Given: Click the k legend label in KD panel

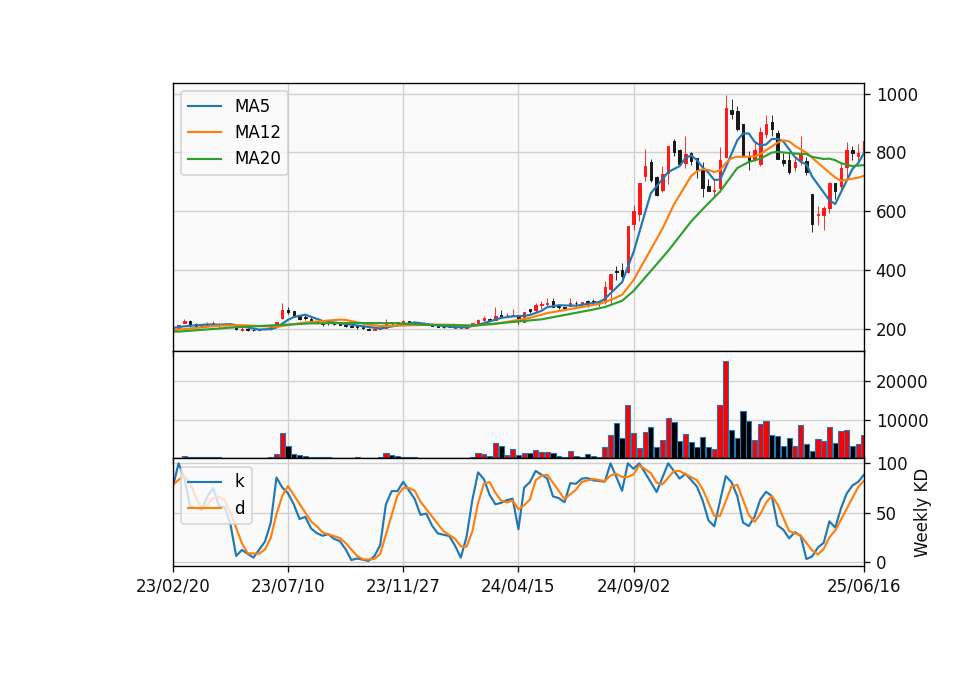Looking at the screenshot, I should point(239,481).
